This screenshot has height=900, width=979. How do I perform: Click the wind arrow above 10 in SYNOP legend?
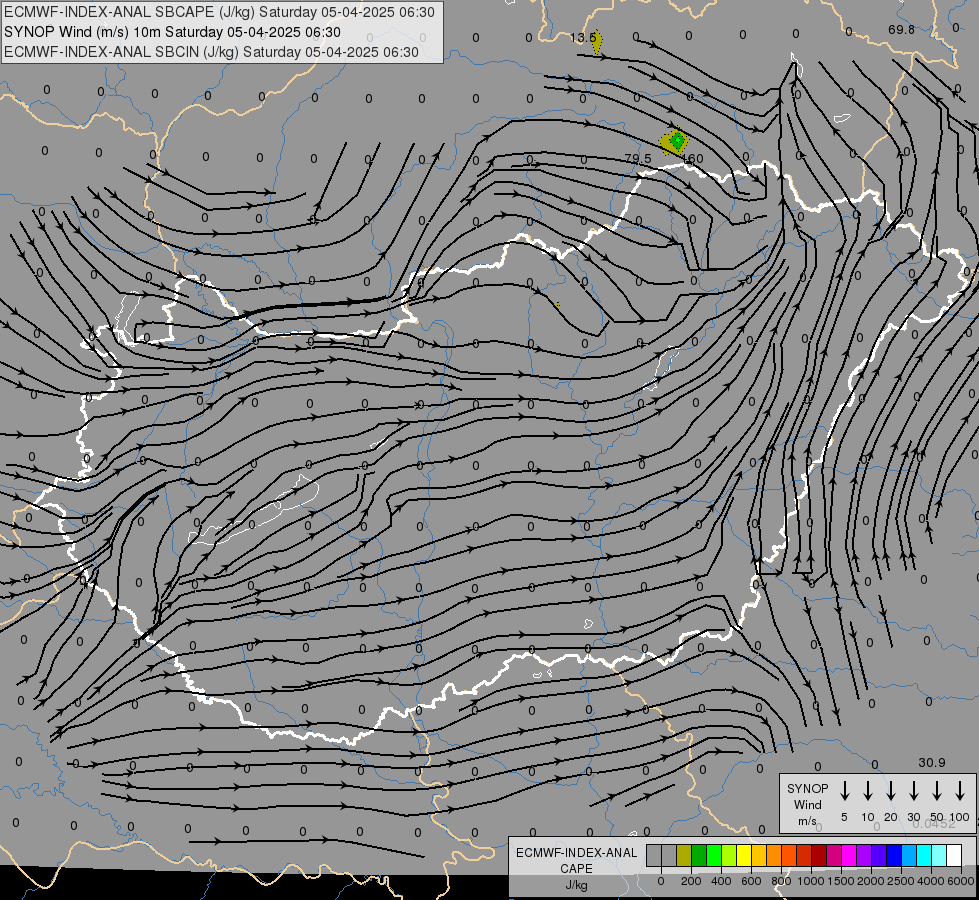(x=867, y=791)
